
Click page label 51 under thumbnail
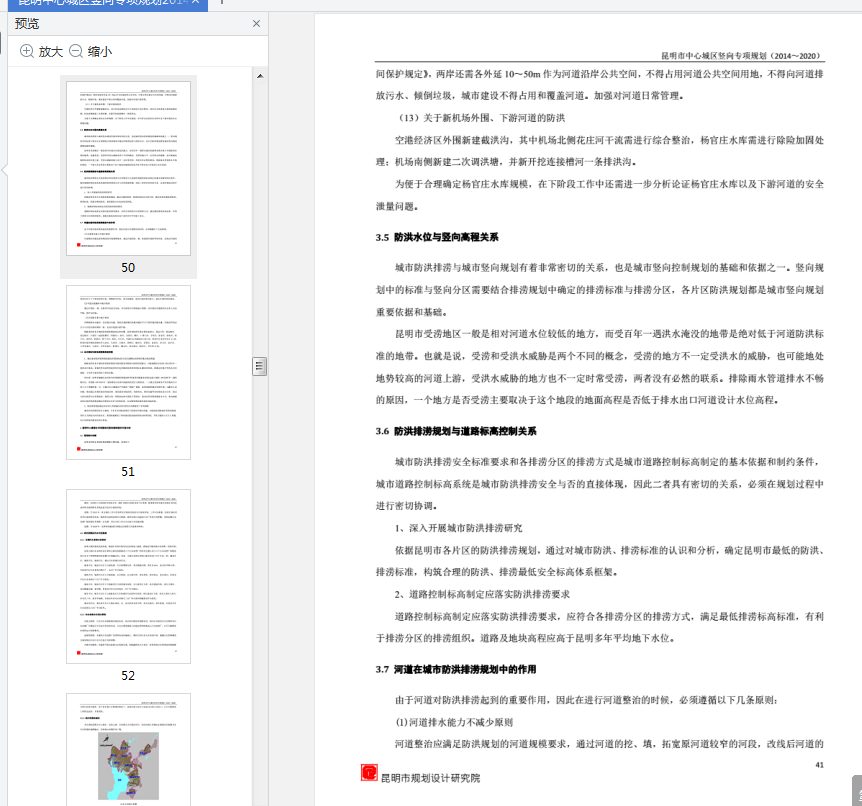pyautogui.click(x=128, y=472)
